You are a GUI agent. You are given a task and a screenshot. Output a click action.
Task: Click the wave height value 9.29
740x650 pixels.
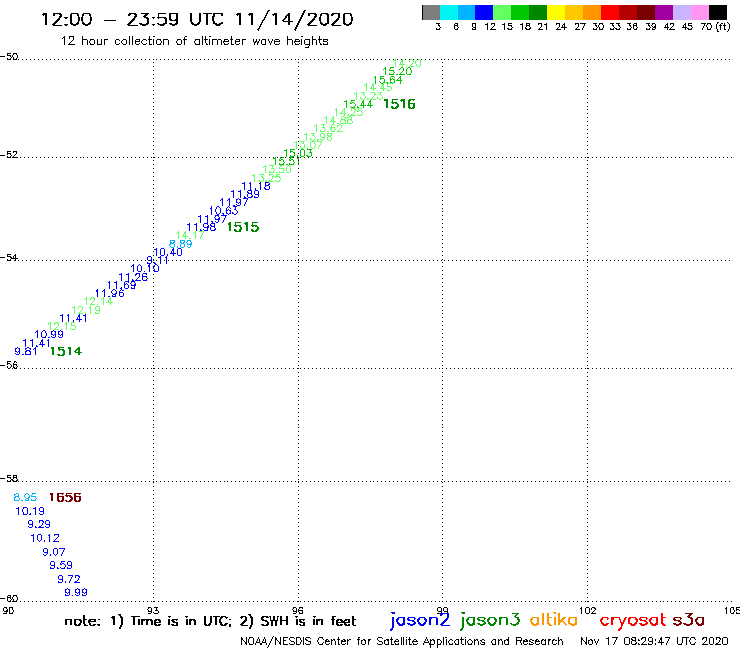pyautogui.click(x=39, y=524)
